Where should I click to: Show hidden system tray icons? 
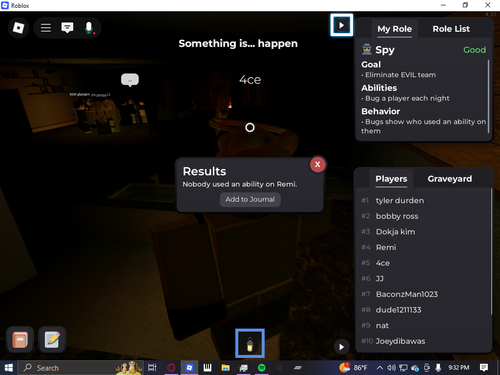click(x=380, y=368)
